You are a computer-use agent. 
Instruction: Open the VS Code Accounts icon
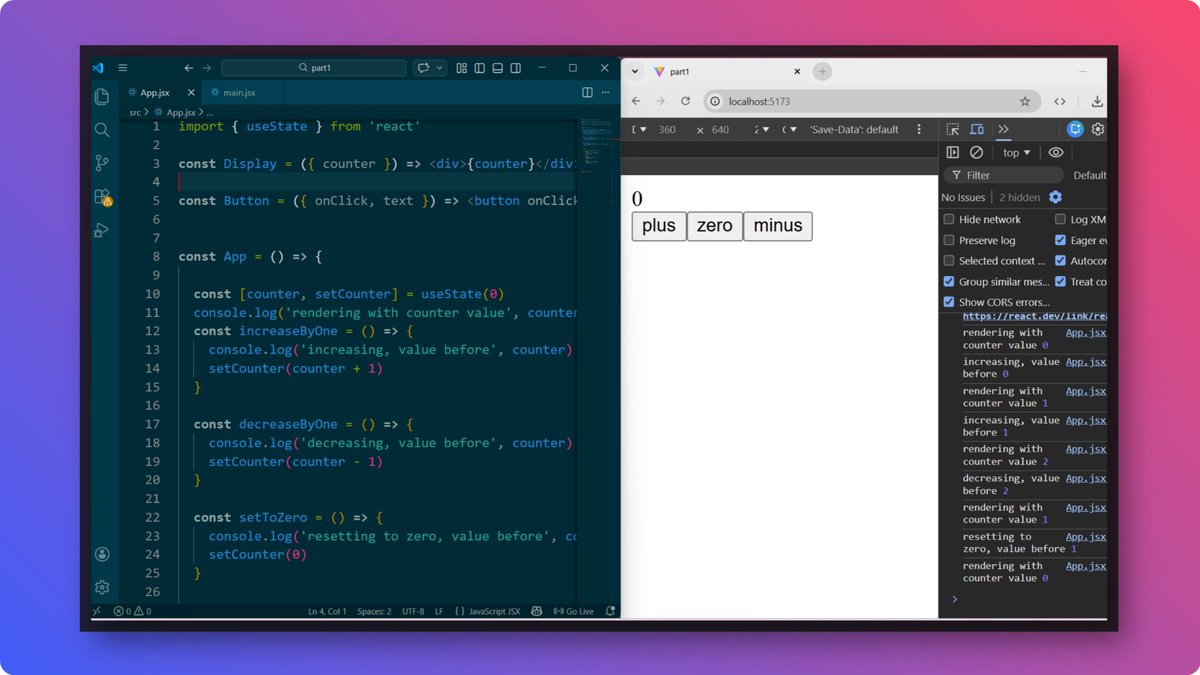tap(101, 554)
